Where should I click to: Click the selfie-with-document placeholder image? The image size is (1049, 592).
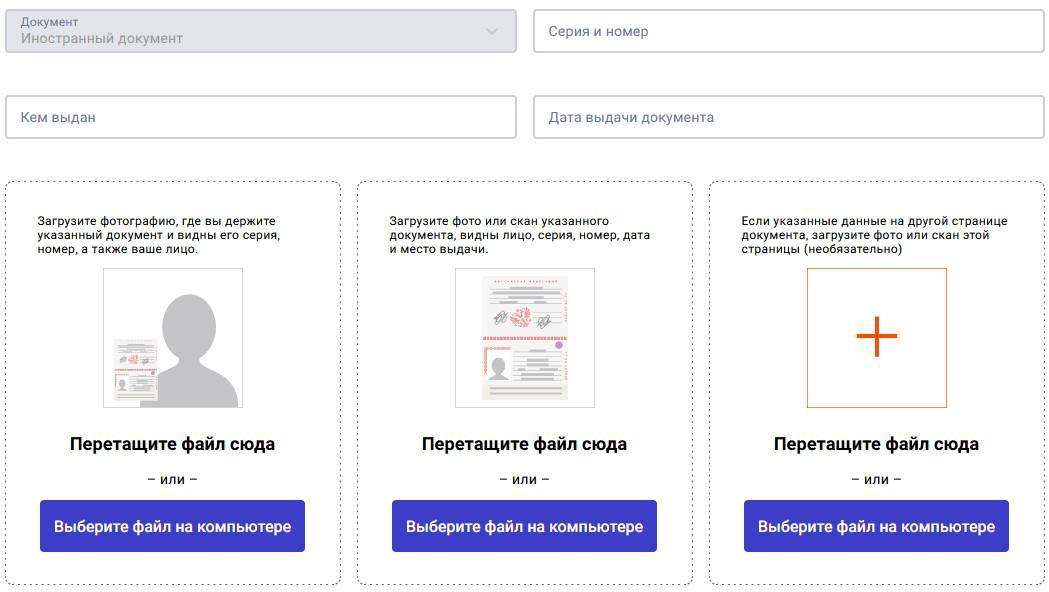[x=173, y=338]
